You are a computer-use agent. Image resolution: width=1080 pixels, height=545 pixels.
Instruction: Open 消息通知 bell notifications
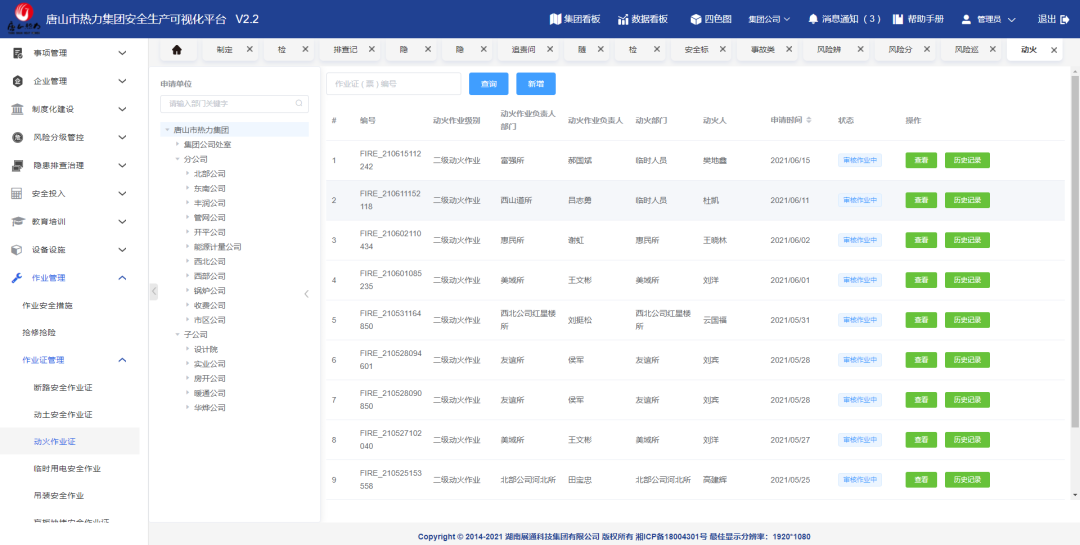coord(813,19)
